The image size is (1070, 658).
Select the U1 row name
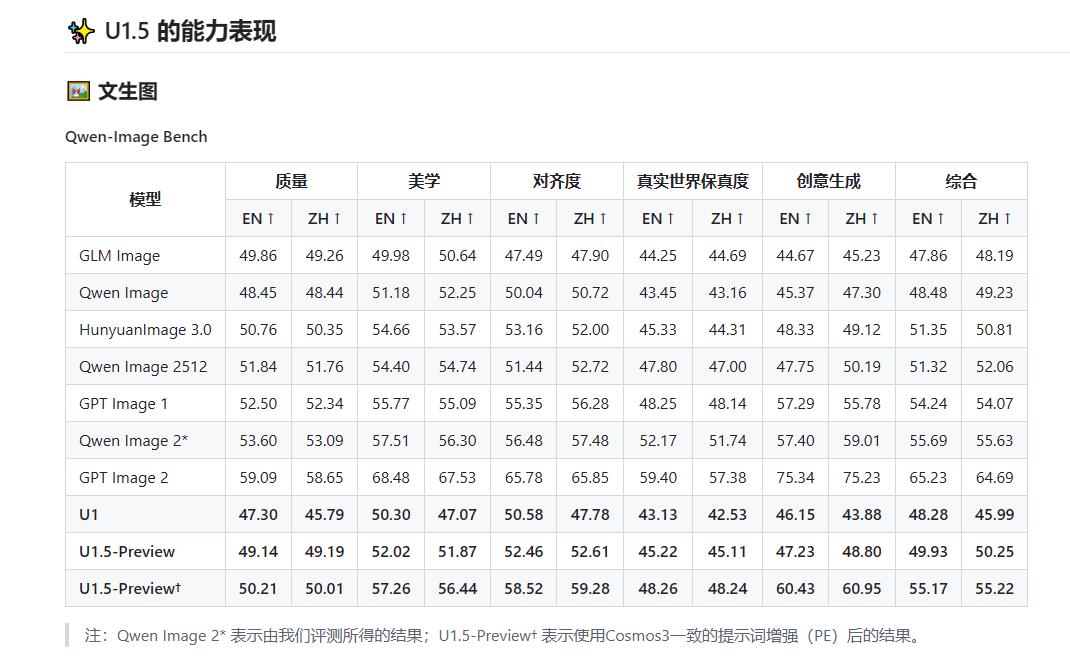click(x=89, y=515)
